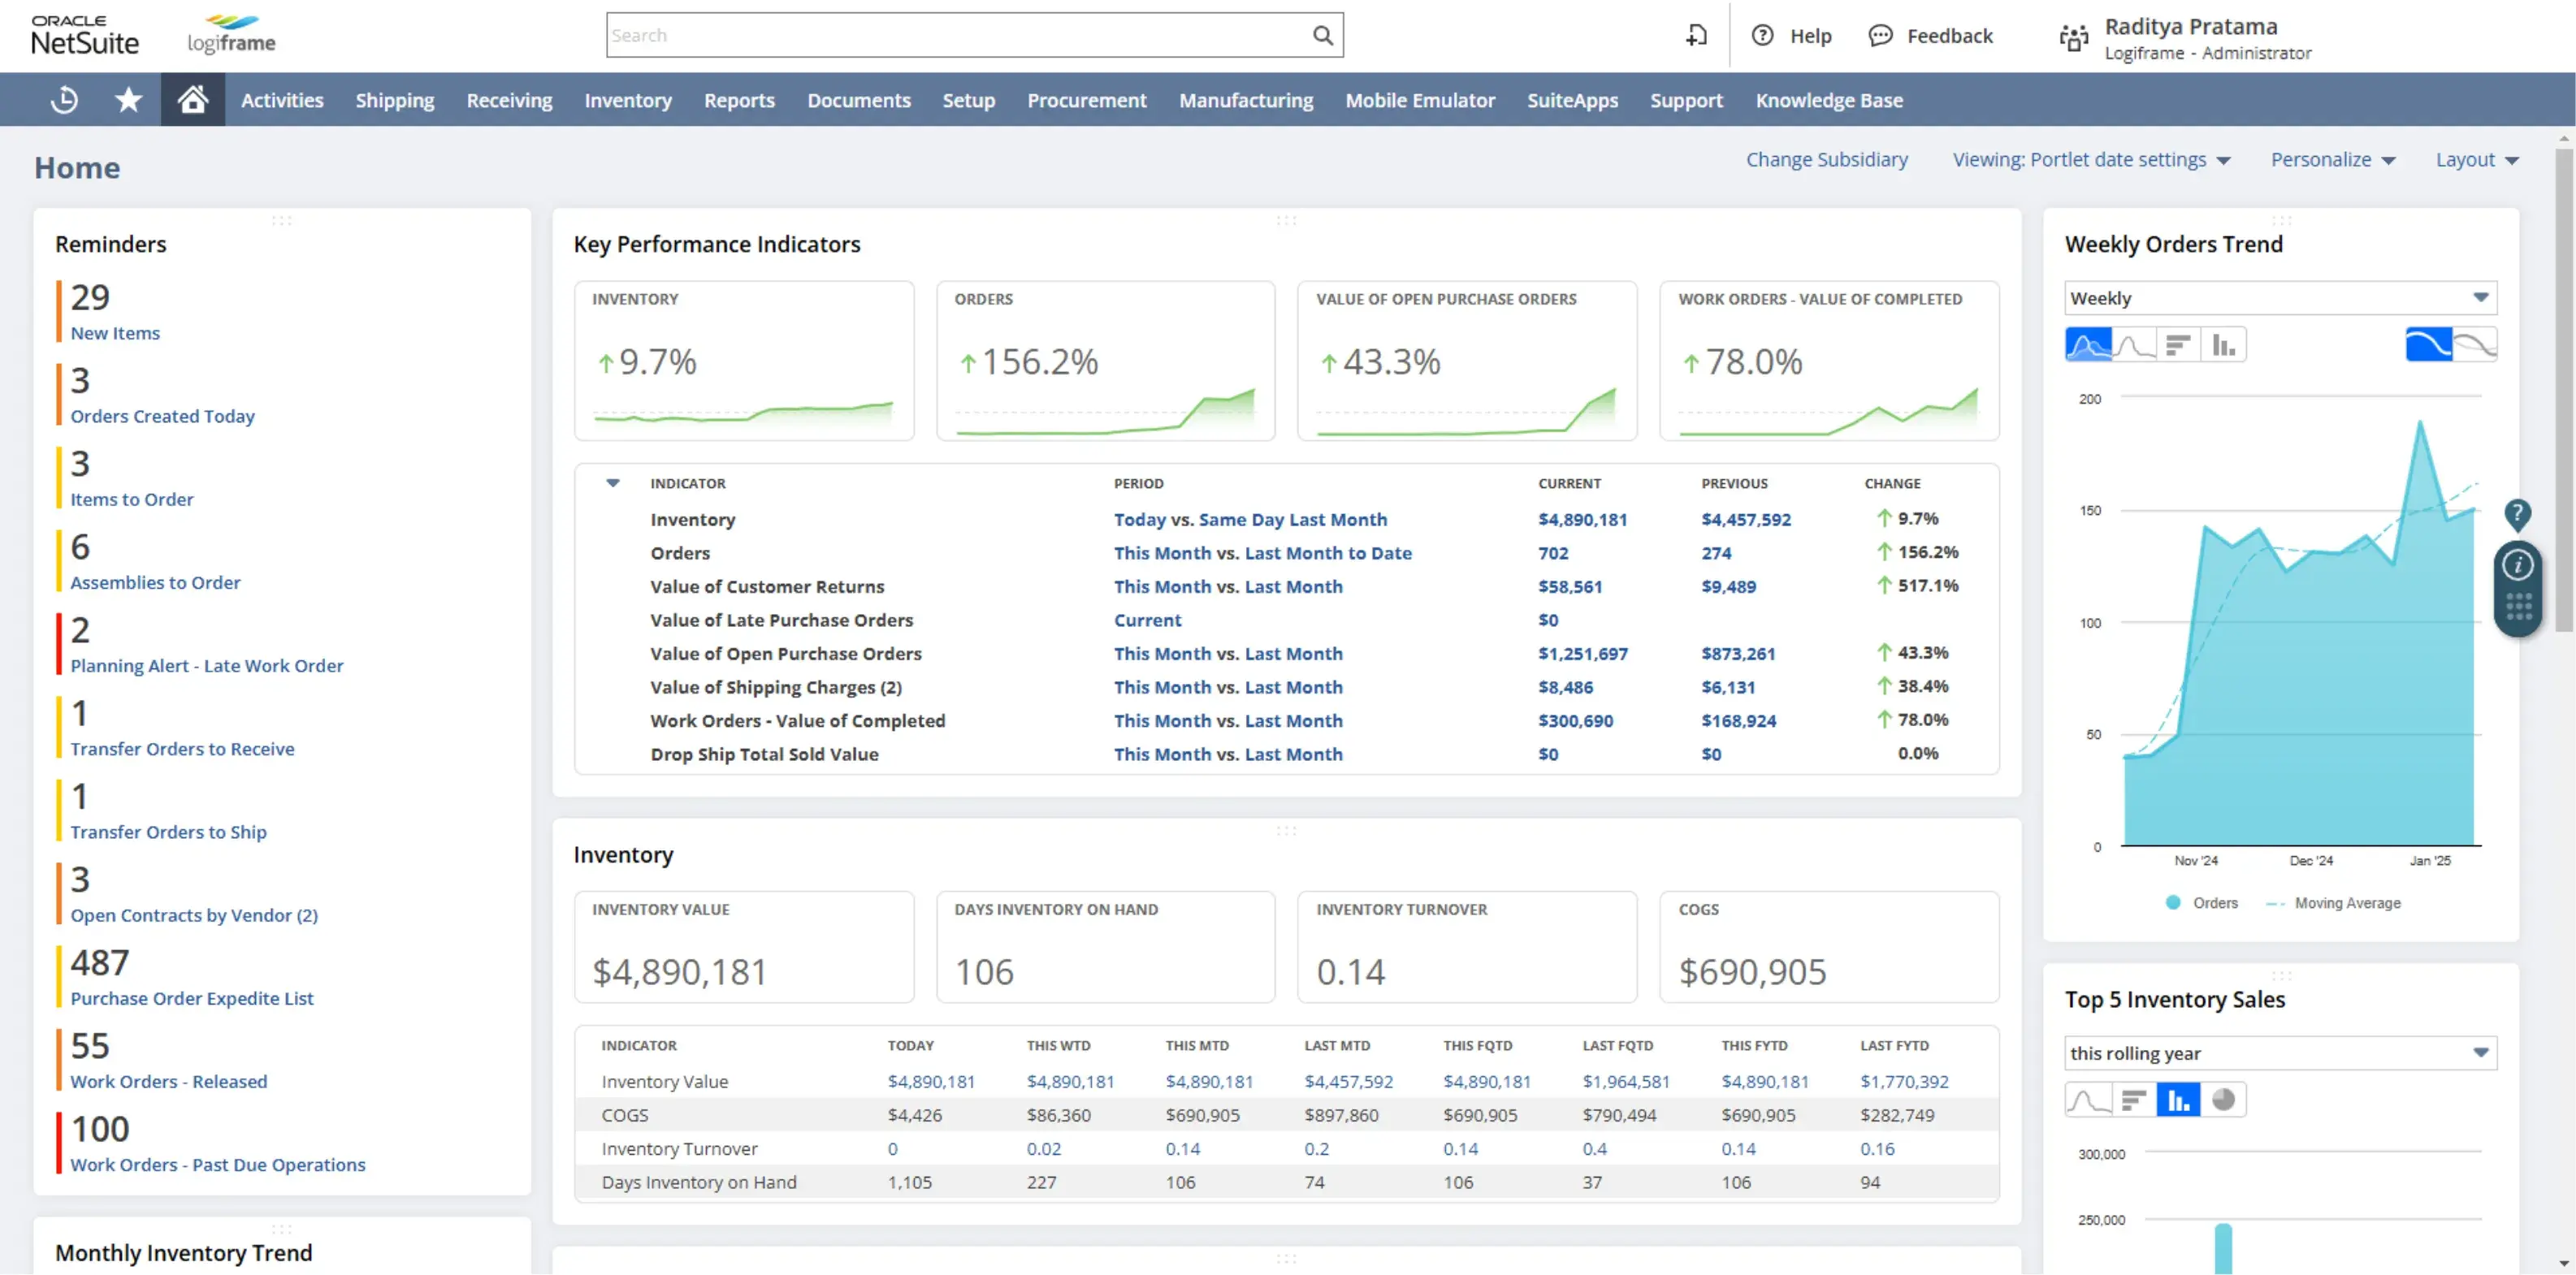Open Work Orders - Past Due Operations reminder

pos(218,1164)
